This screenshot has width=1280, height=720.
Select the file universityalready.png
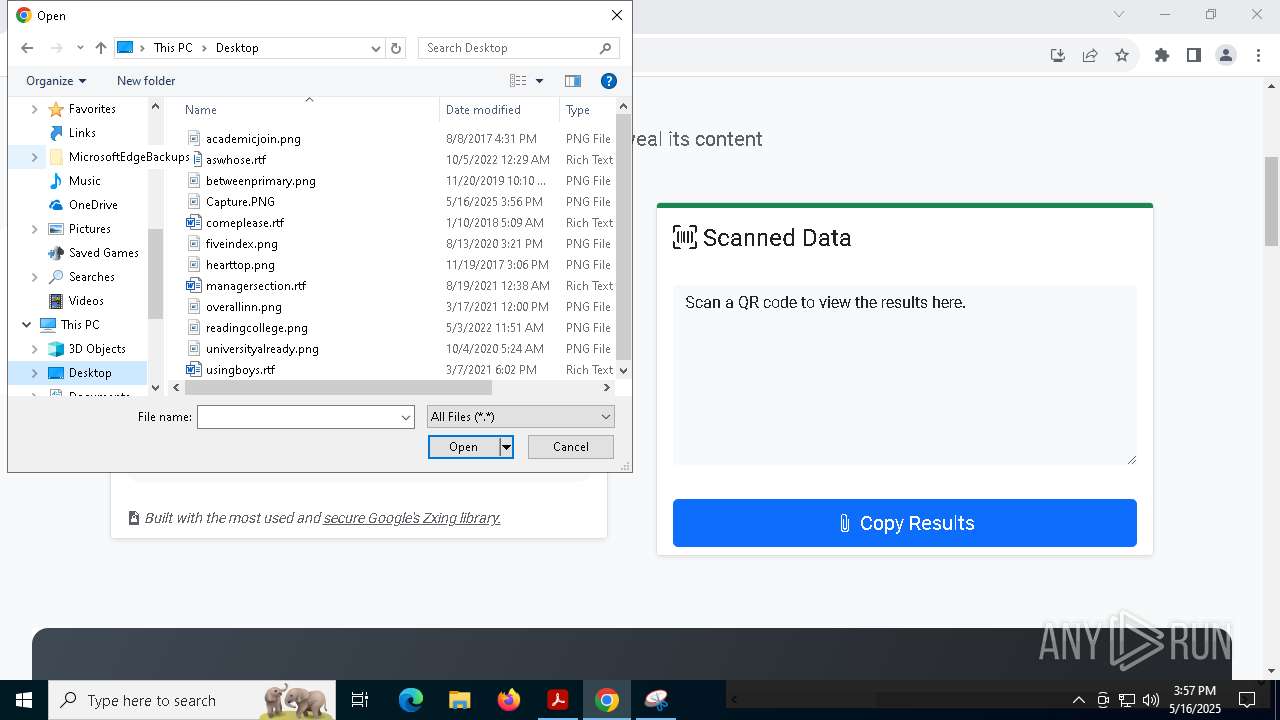click(x=262, y=349)
